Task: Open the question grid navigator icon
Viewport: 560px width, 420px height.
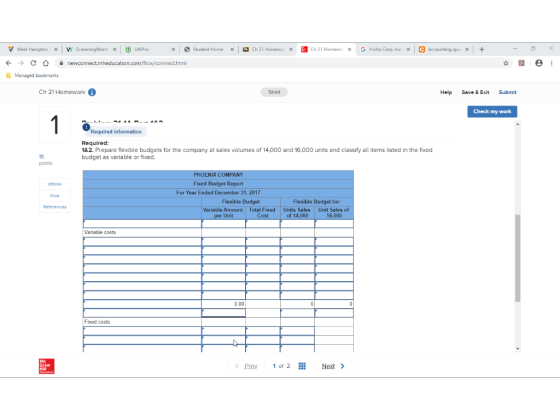Action: [302, 366]
